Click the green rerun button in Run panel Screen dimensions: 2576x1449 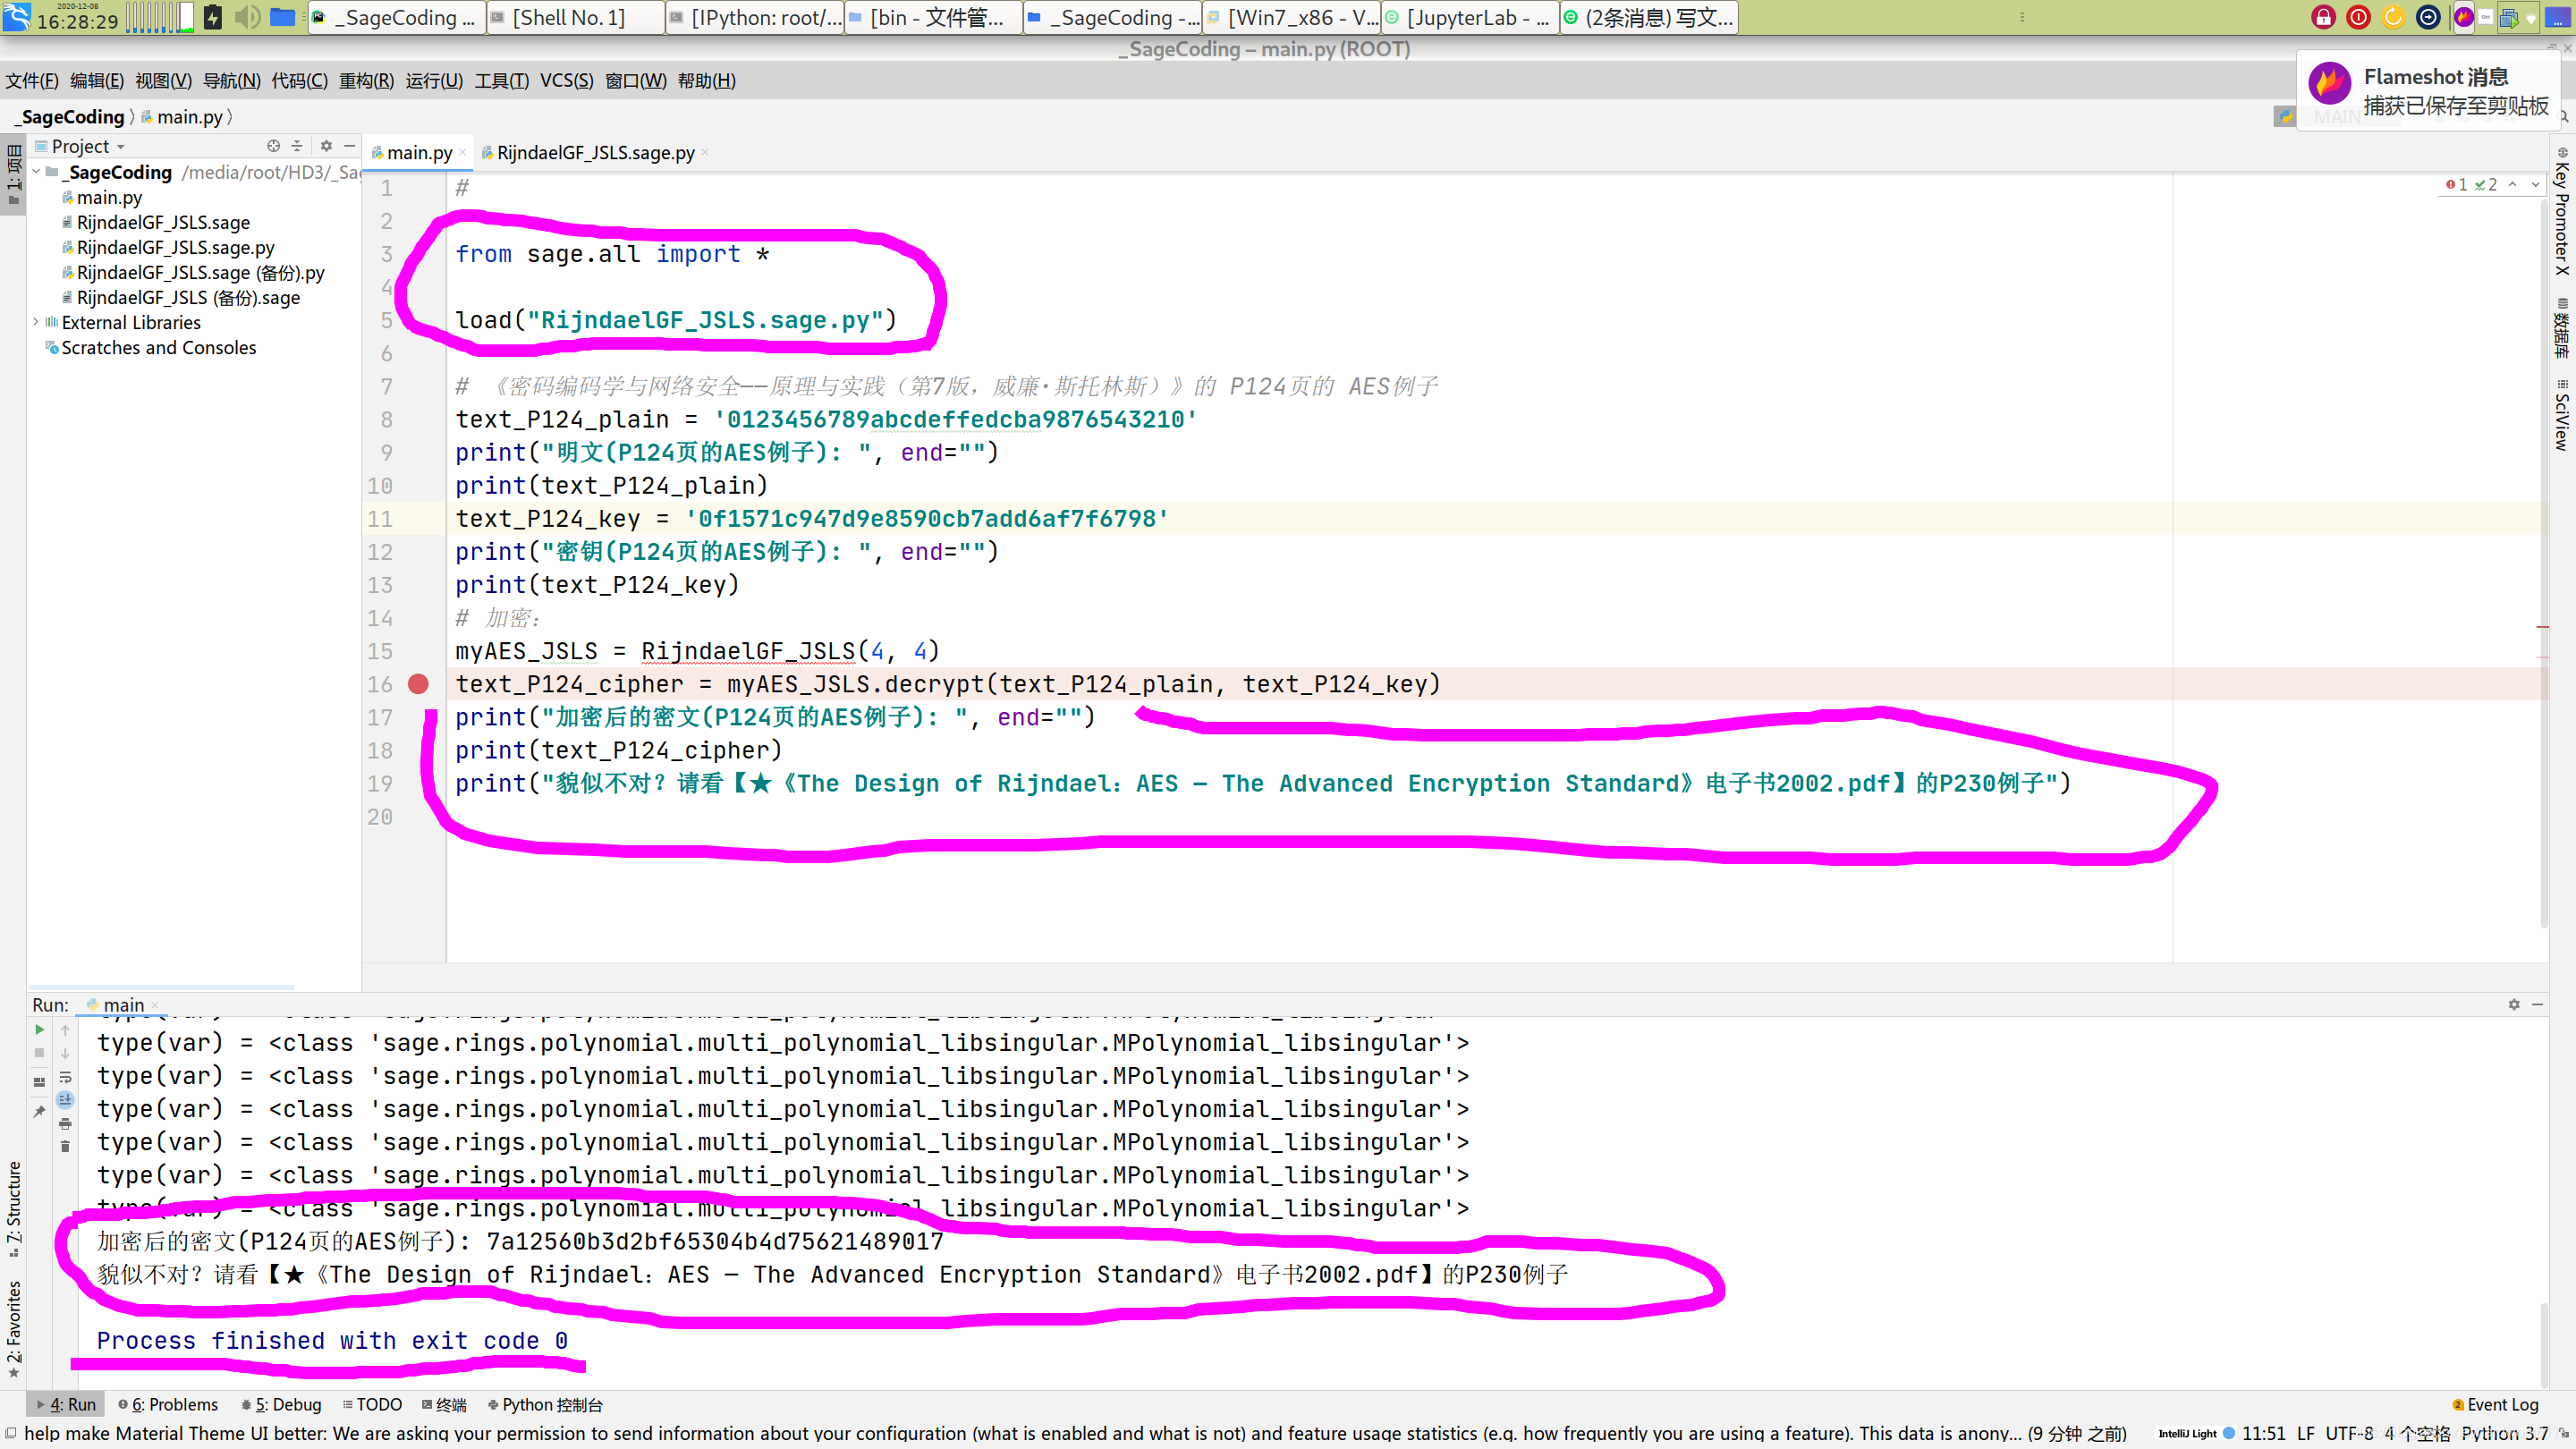point(39,1030)
